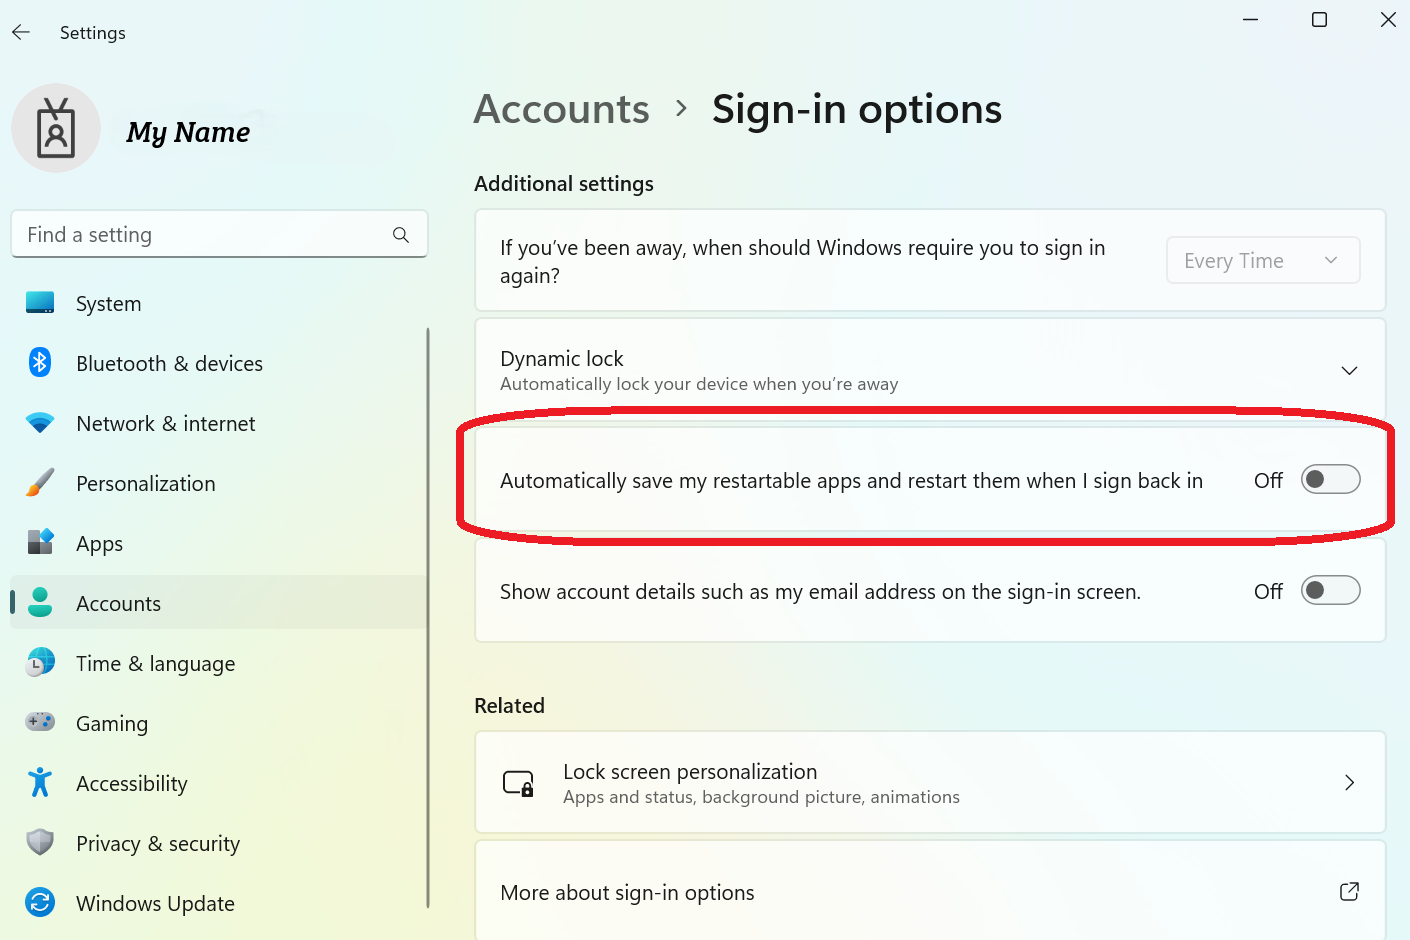Select Time & language in sidebar
Viewport: 1410px width, 940px height.
[155, 664]
